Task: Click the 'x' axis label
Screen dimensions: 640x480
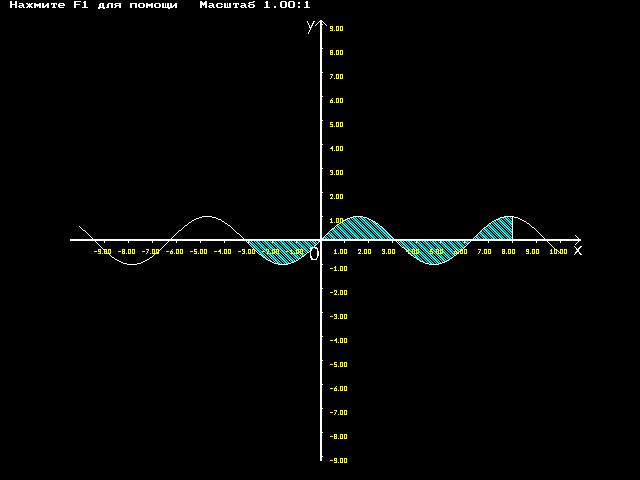Action: tap(578, 250)
